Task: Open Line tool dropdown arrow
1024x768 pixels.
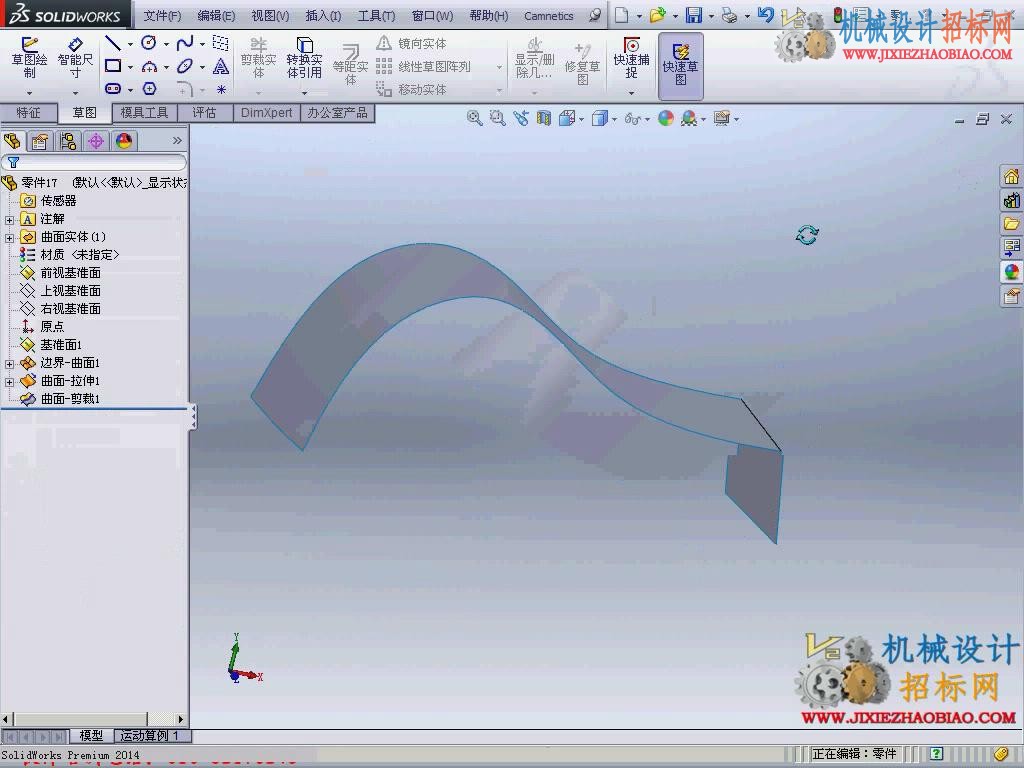Action: pos(130,44)
